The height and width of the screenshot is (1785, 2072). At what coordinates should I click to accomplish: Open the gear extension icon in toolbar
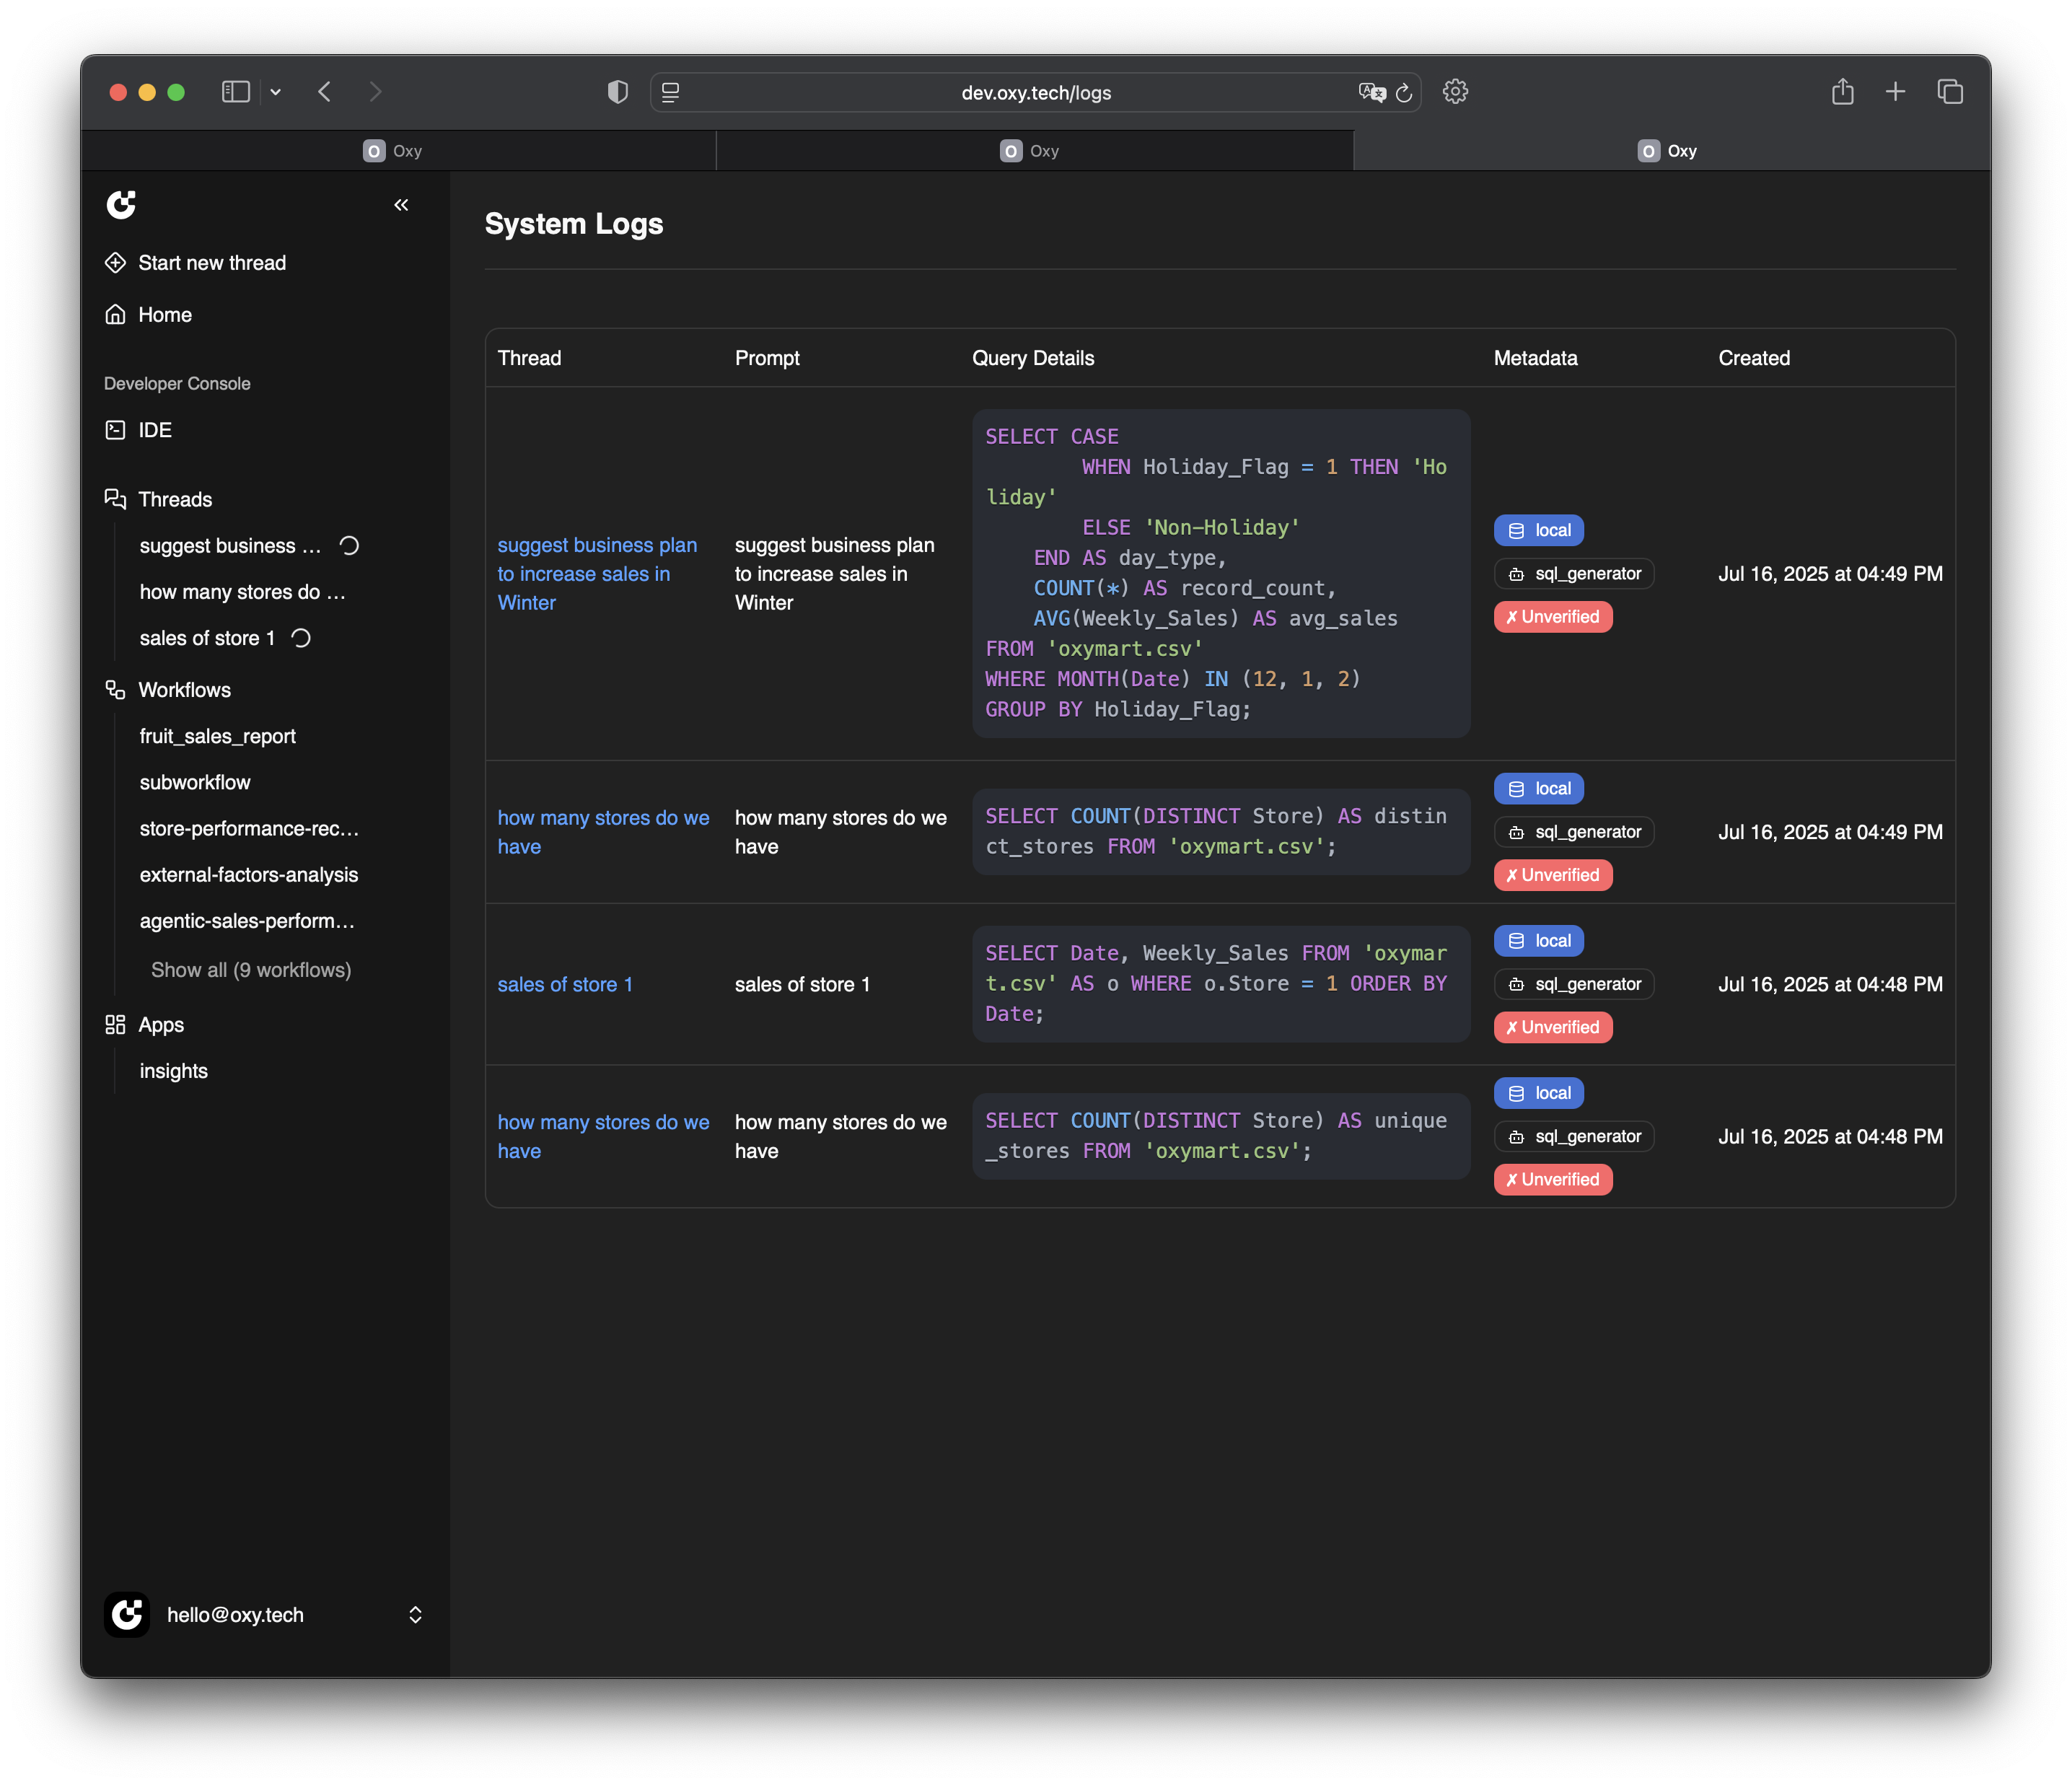[1455, 92]
